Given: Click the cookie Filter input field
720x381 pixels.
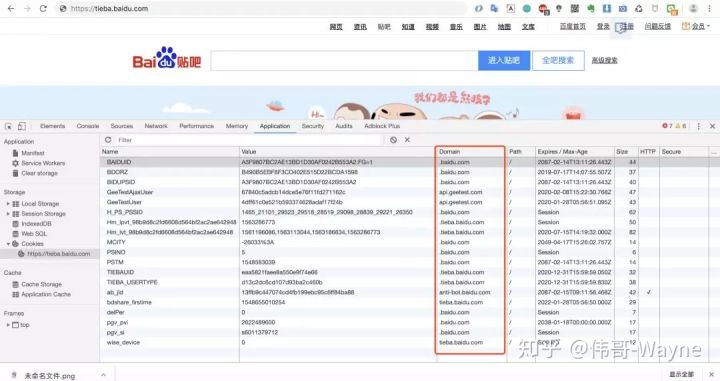Looking at the screenshot, I should [x=248, y=140].
